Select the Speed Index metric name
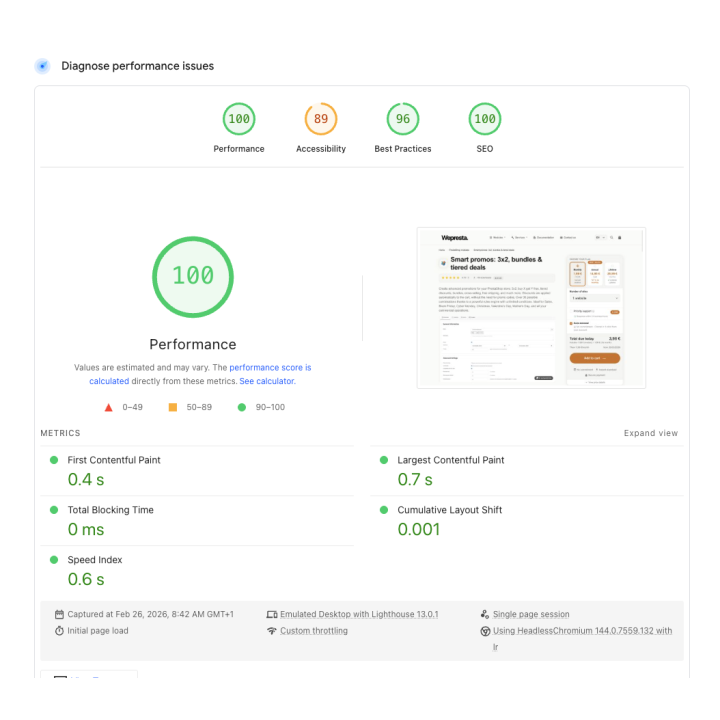This screenshot has height=720, width=720. (x=95, y=560)
